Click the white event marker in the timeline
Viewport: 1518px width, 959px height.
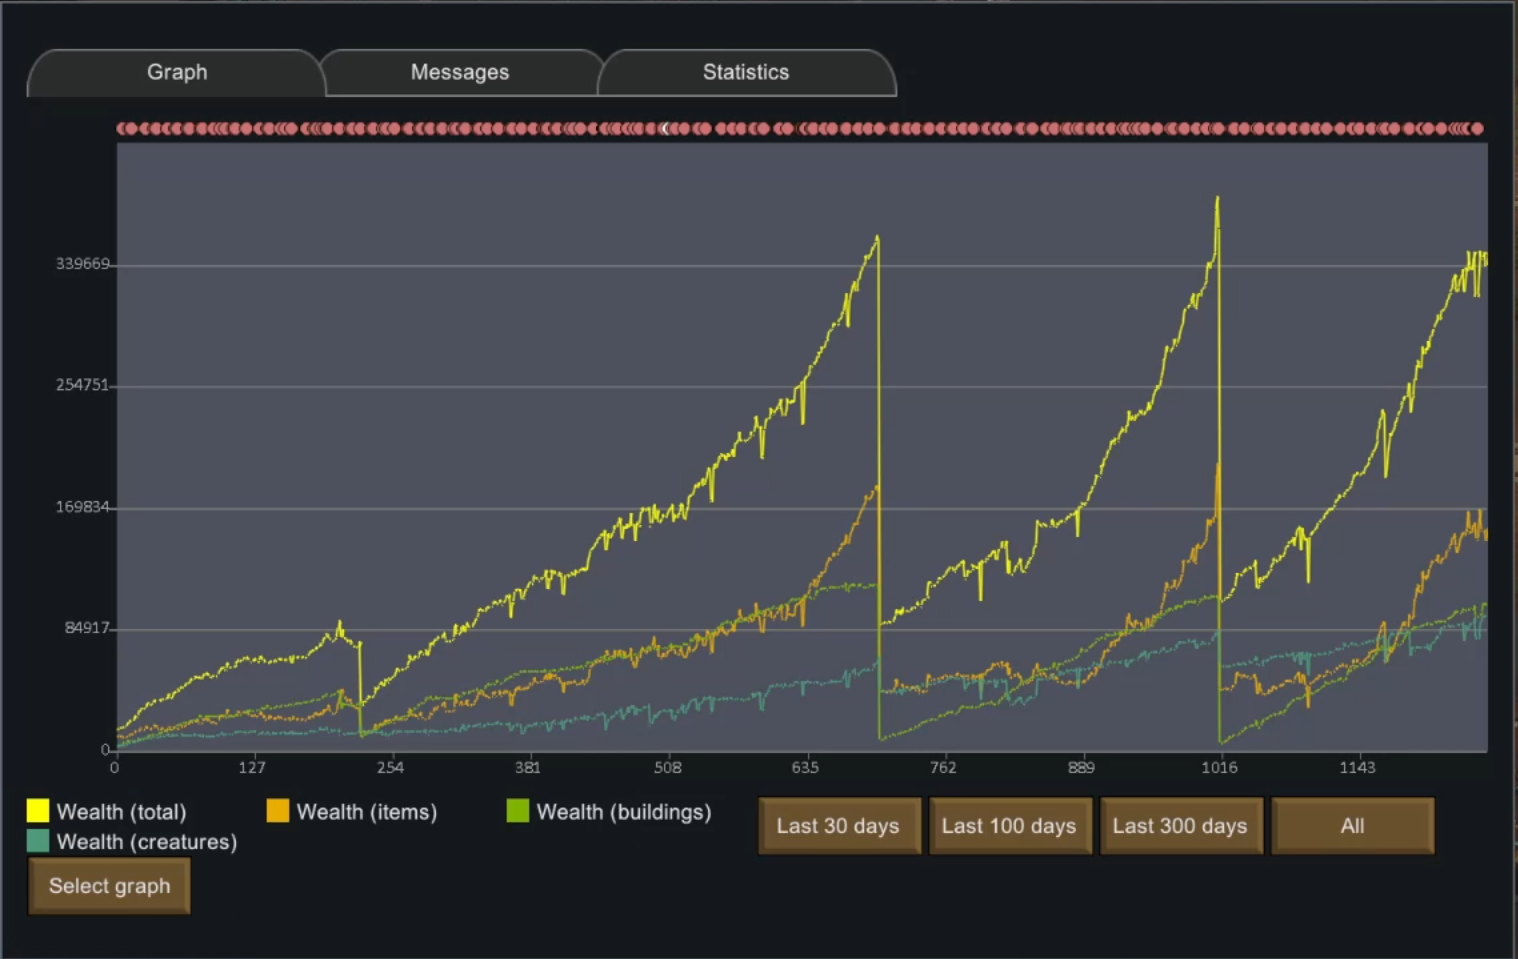[x=666, y=129]
